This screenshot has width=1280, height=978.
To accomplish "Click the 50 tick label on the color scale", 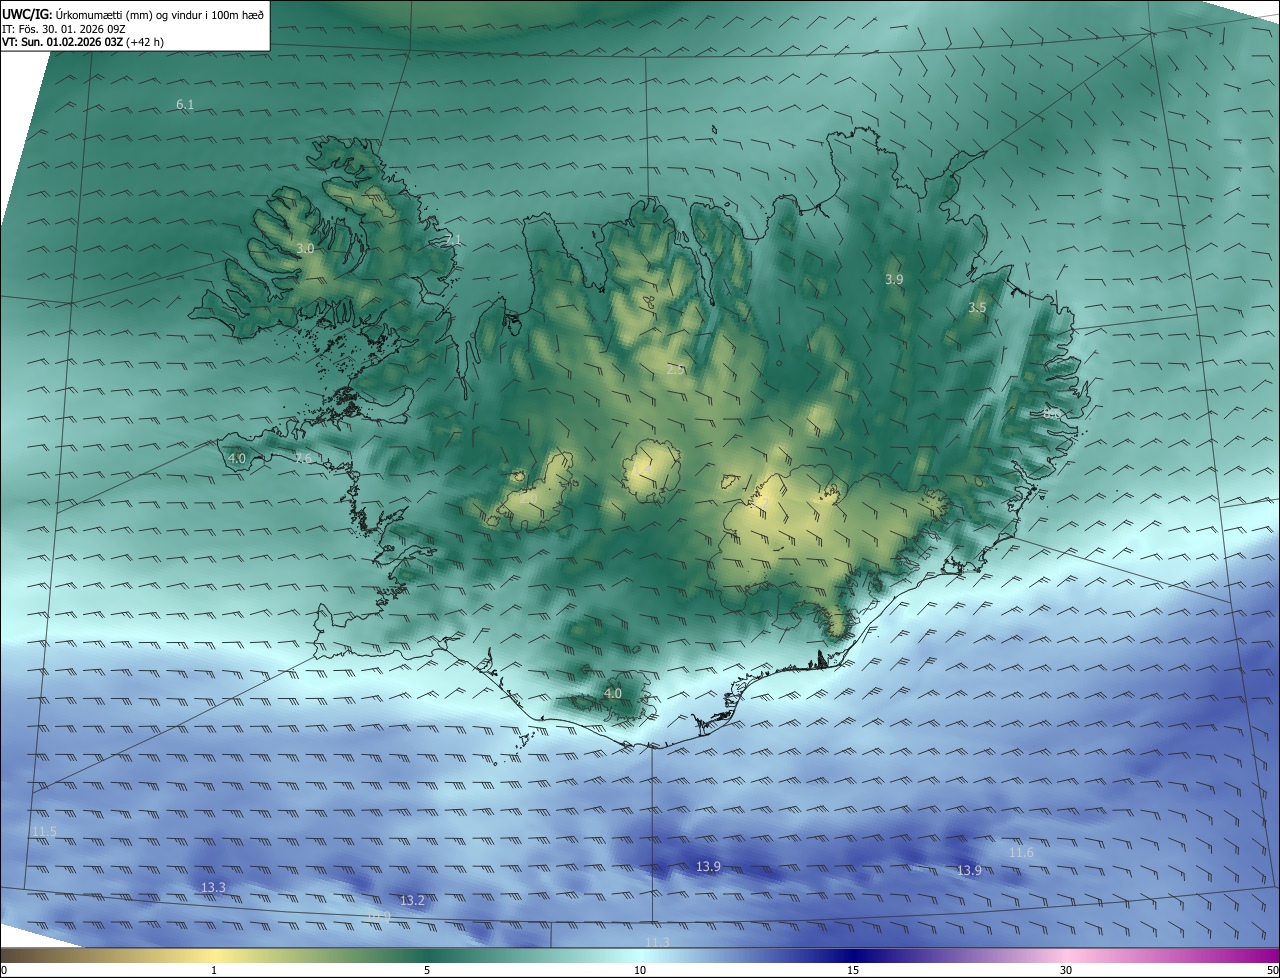I will coord(1272,971).
